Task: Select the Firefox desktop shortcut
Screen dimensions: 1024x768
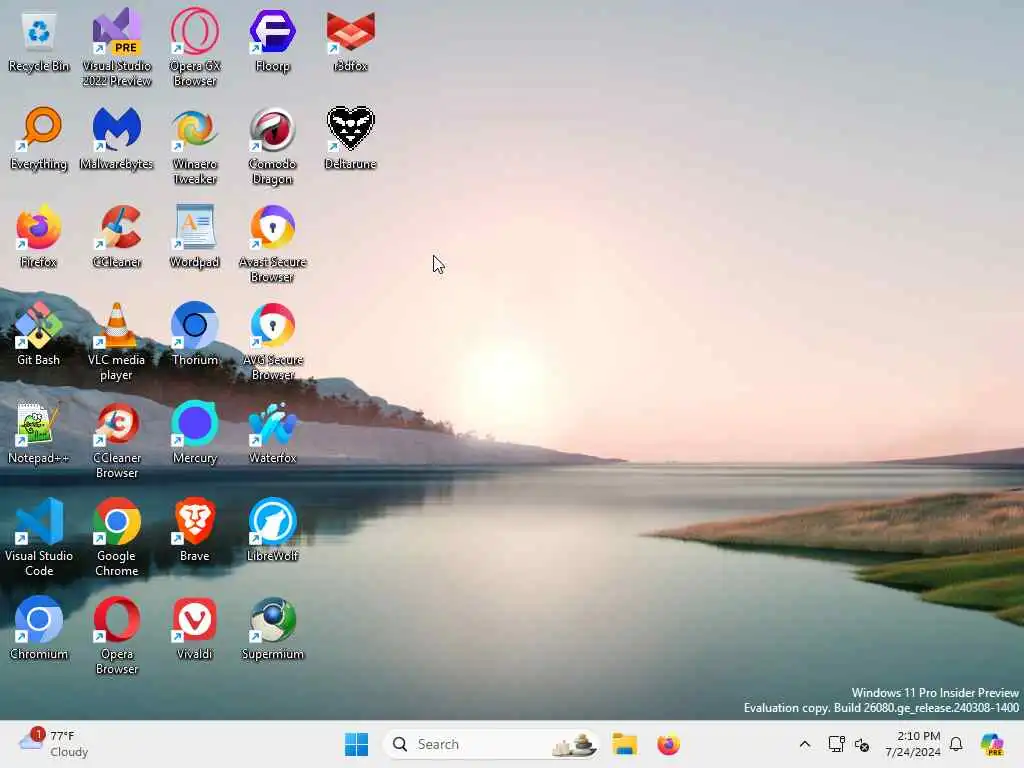Action: pyautogui.click(x=39, y=236)
